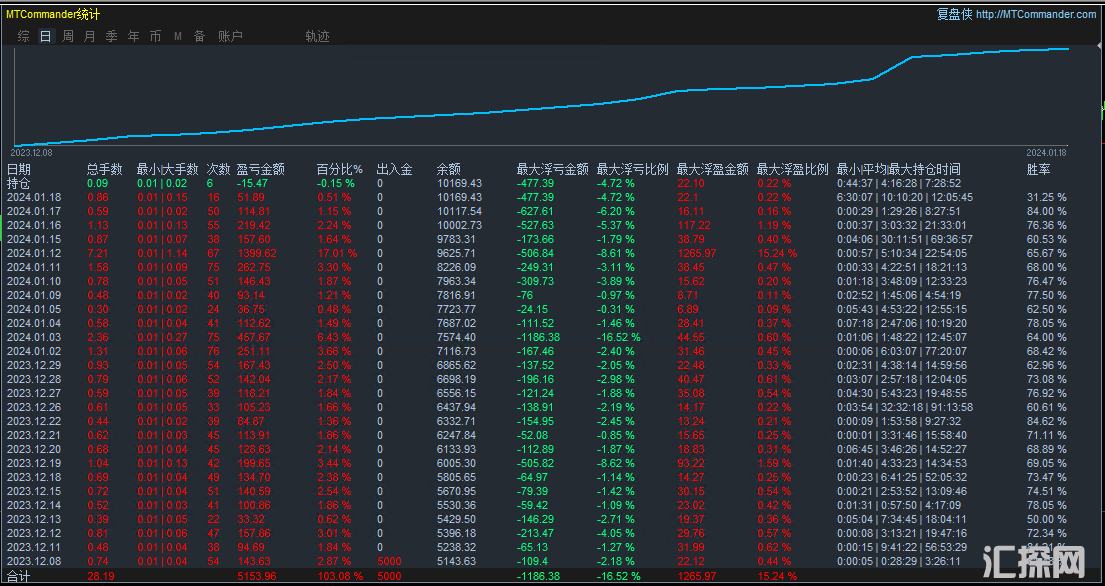Select the 日 daily statistics tab

pyautogui.click(x=45, y=36)
